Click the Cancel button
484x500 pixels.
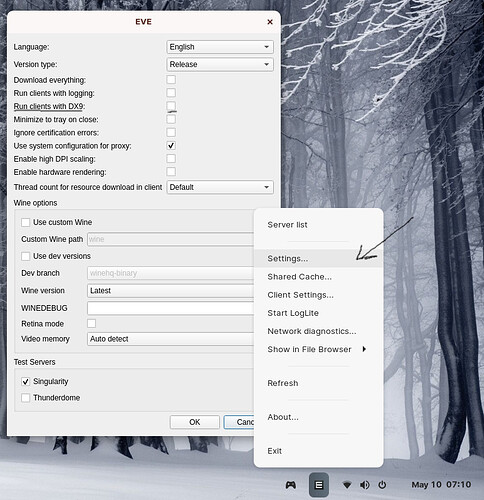(239, 422)
